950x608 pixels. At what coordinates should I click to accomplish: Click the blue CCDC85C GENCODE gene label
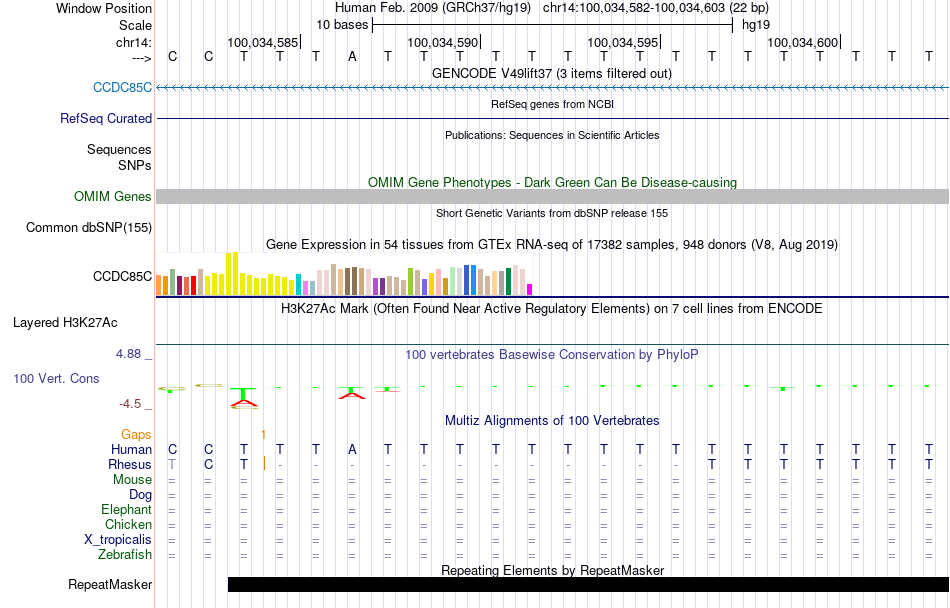122,87
